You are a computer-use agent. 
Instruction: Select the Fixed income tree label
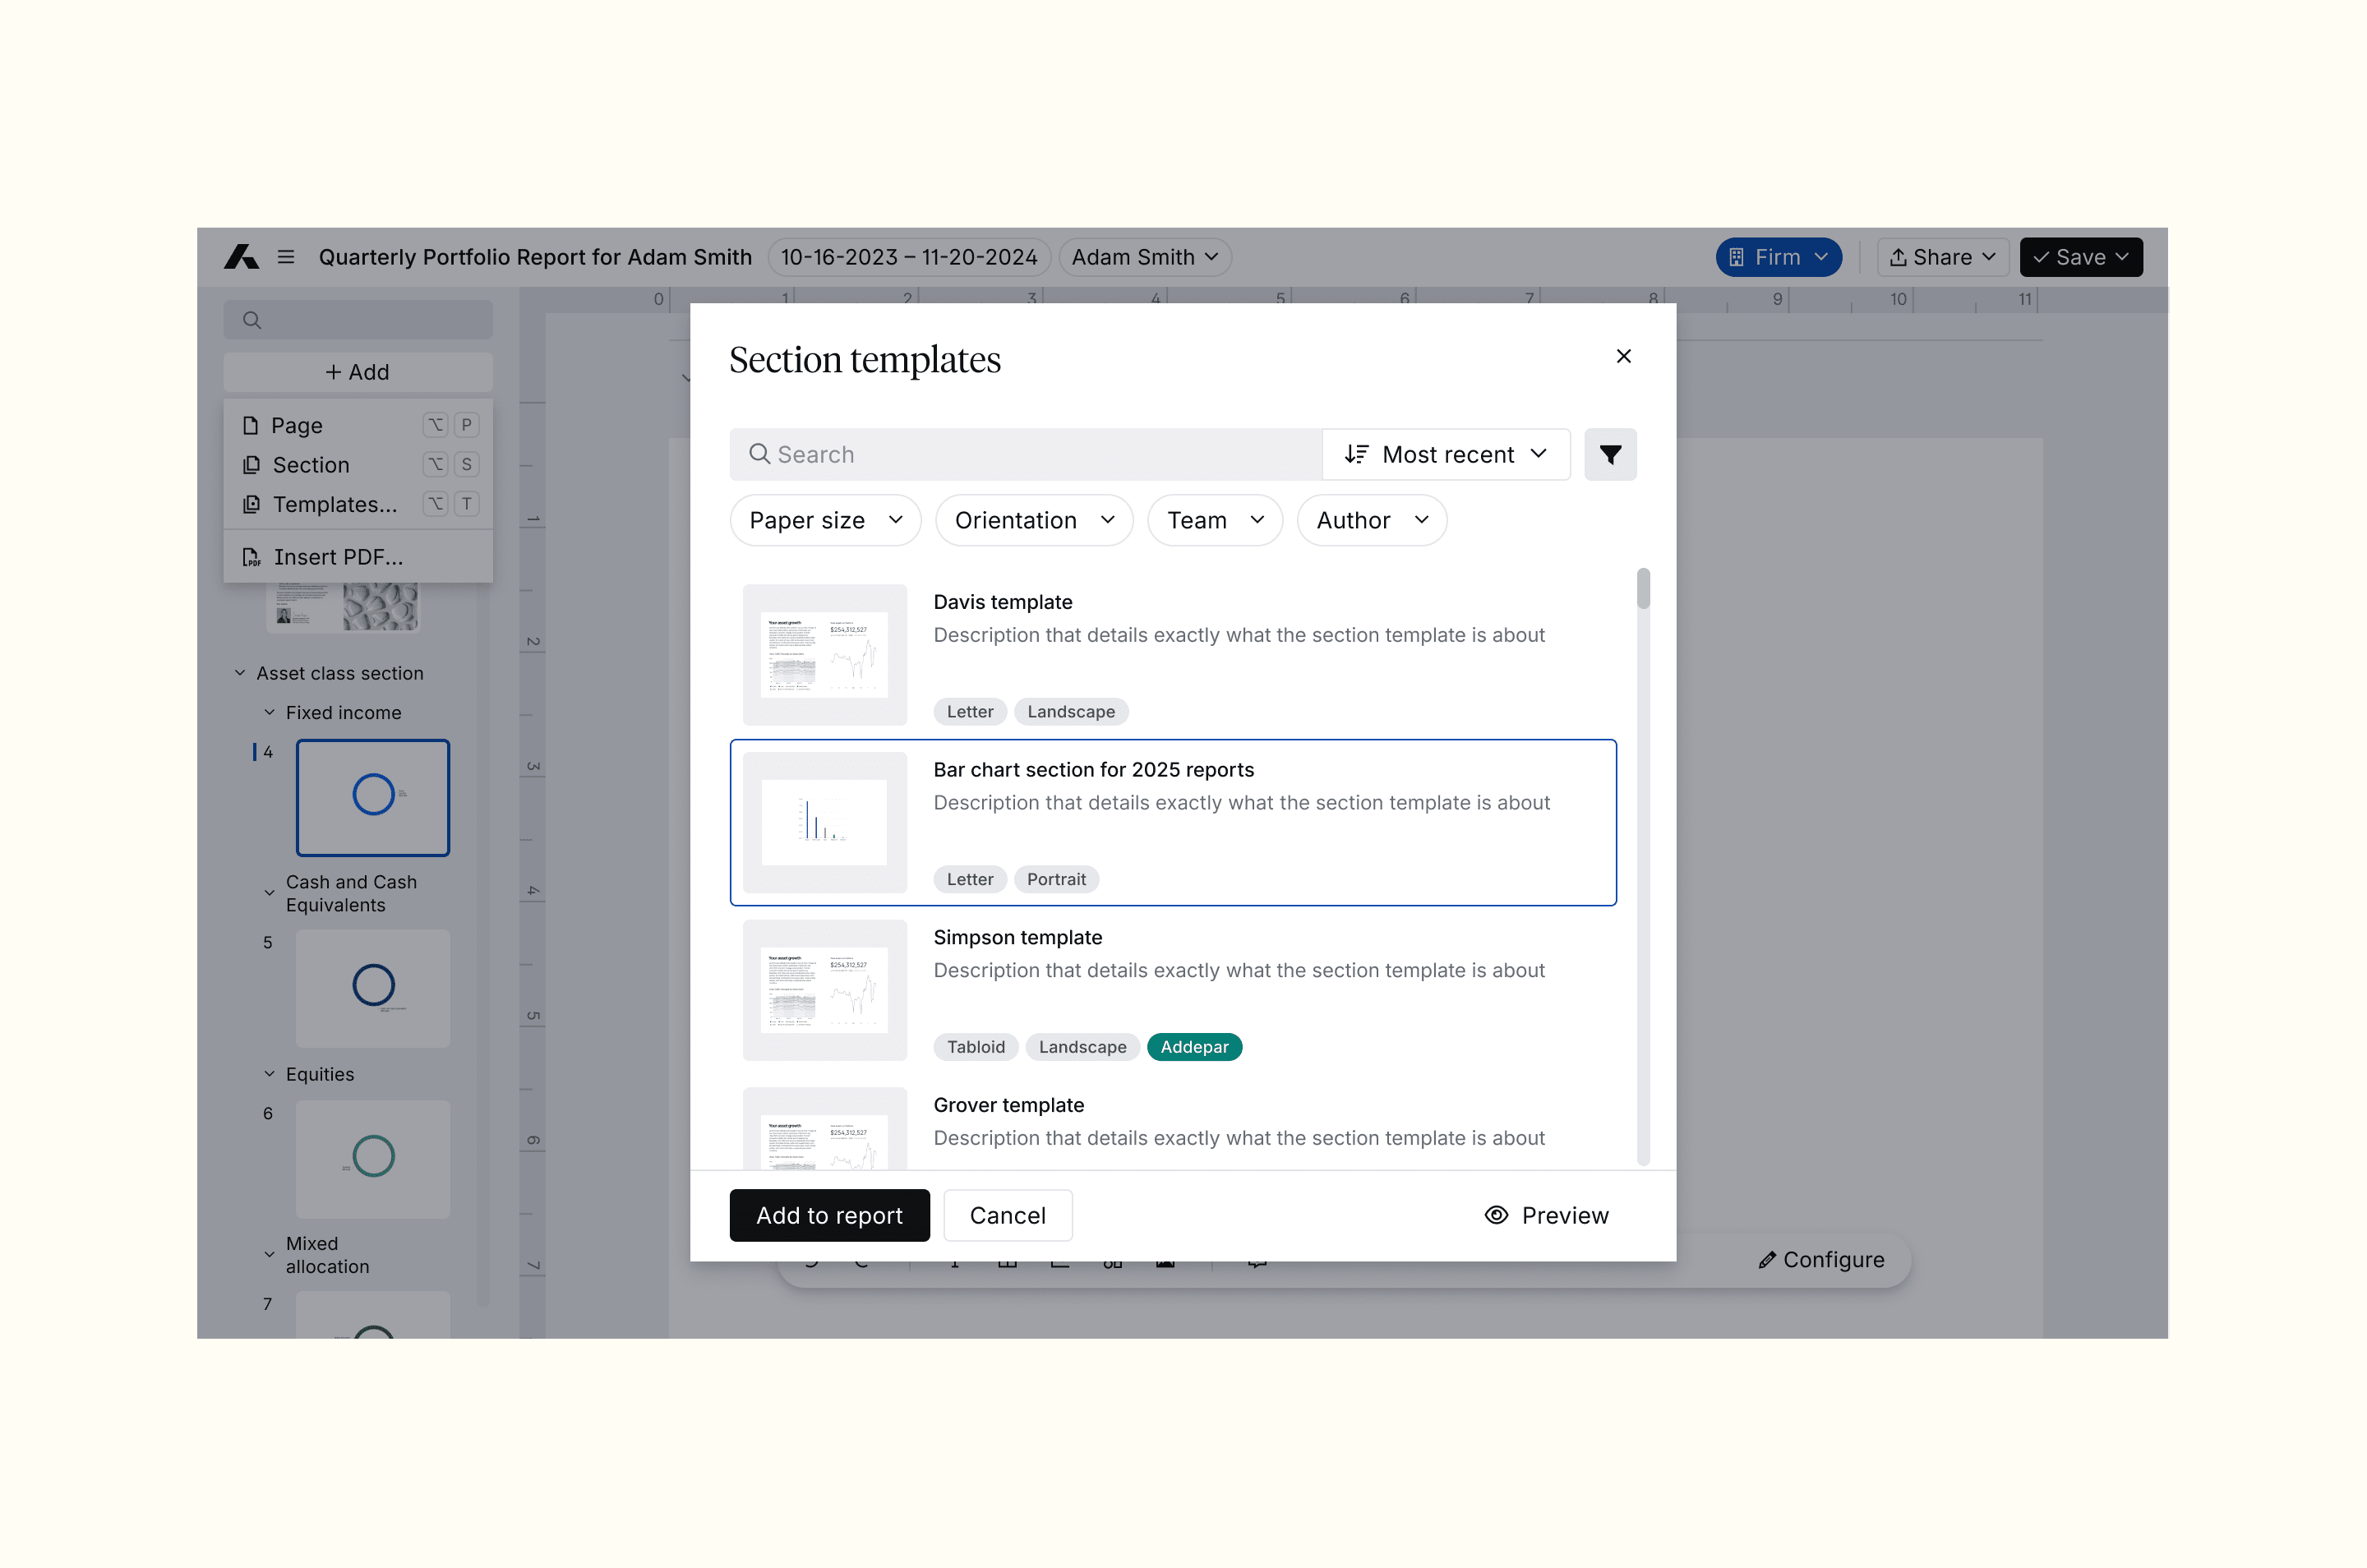[x=344, y=712]
